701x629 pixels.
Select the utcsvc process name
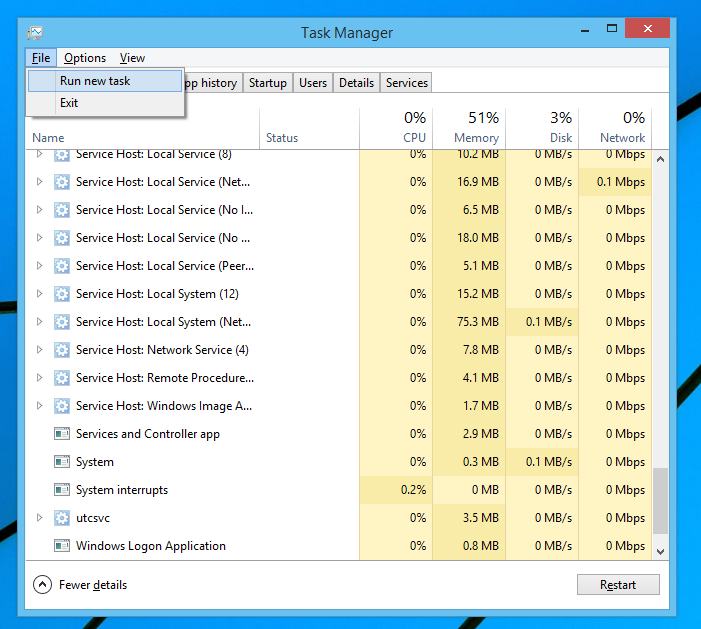[93, 518]
